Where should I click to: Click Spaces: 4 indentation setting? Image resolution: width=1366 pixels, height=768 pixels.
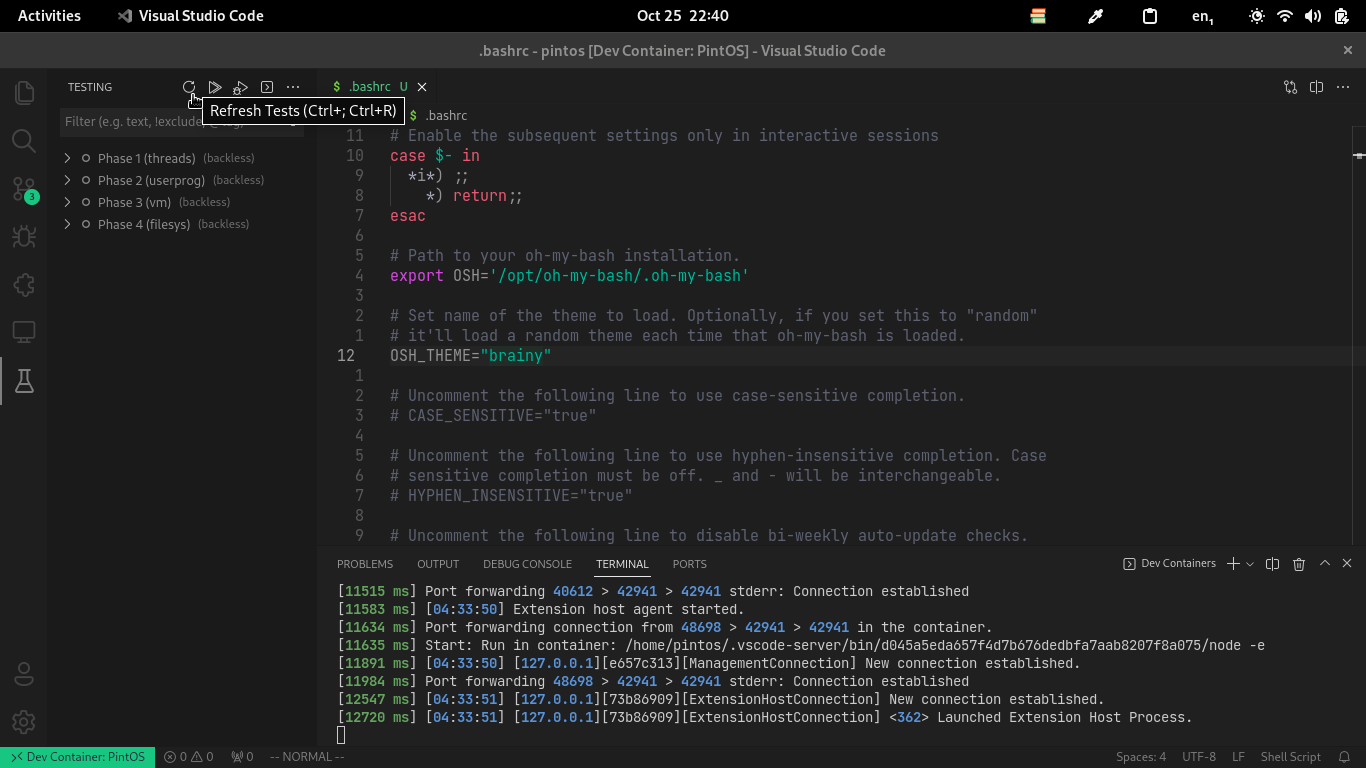1141,757
